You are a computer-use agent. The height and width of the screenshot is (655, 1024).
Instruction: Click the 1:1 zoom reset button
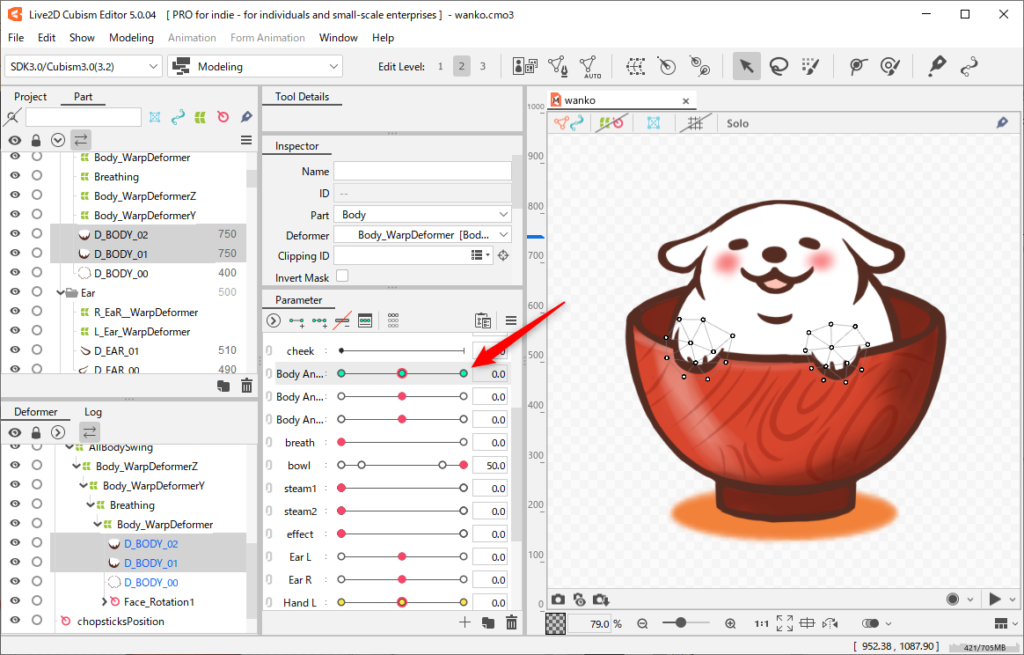click(761, 623)
